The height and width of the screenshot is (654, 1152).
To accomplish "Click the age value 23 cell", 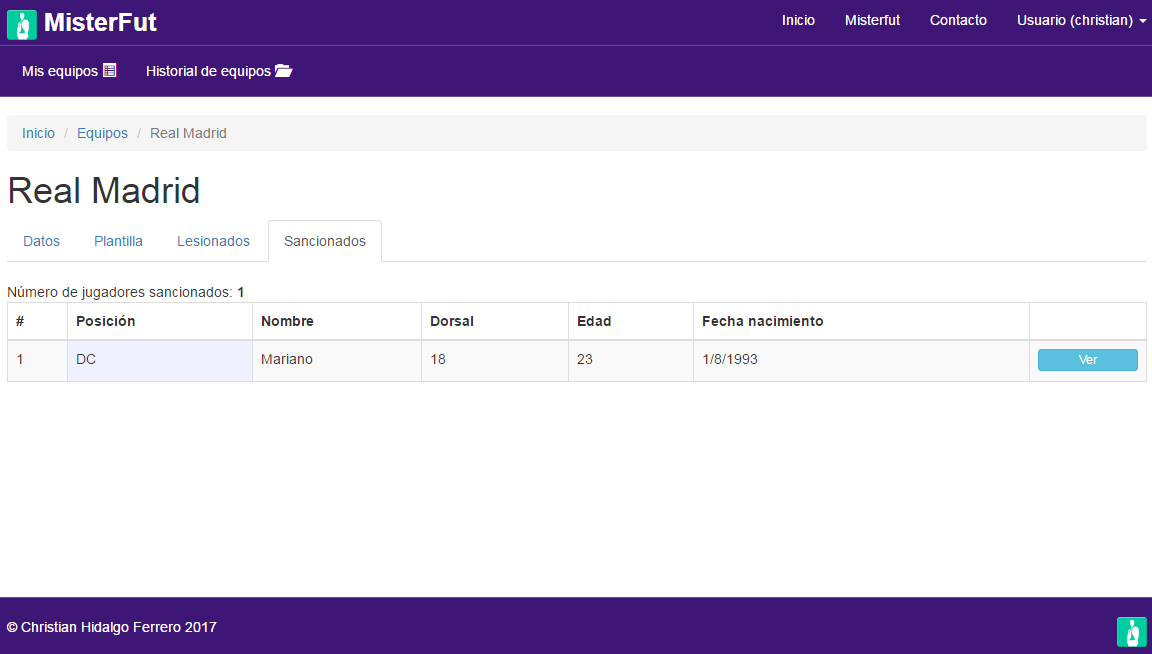I will (630, 361).
